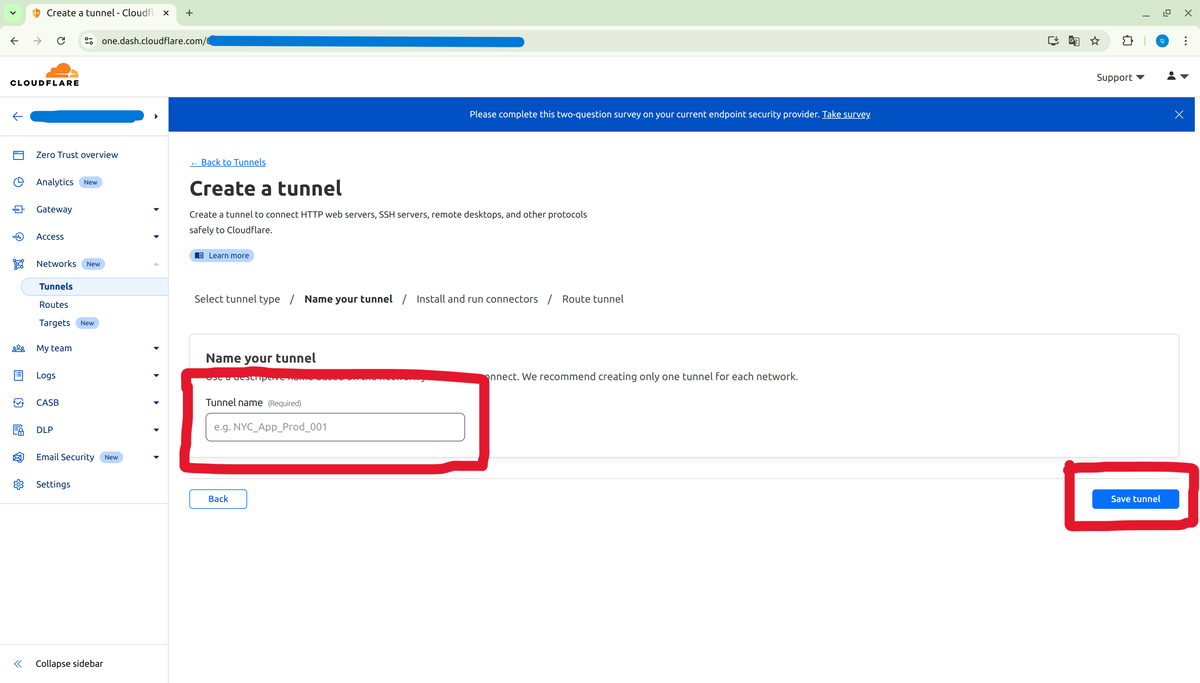Open the Support dropdown
This screenshot has width=1200, height=683.
click(1120, 77)
